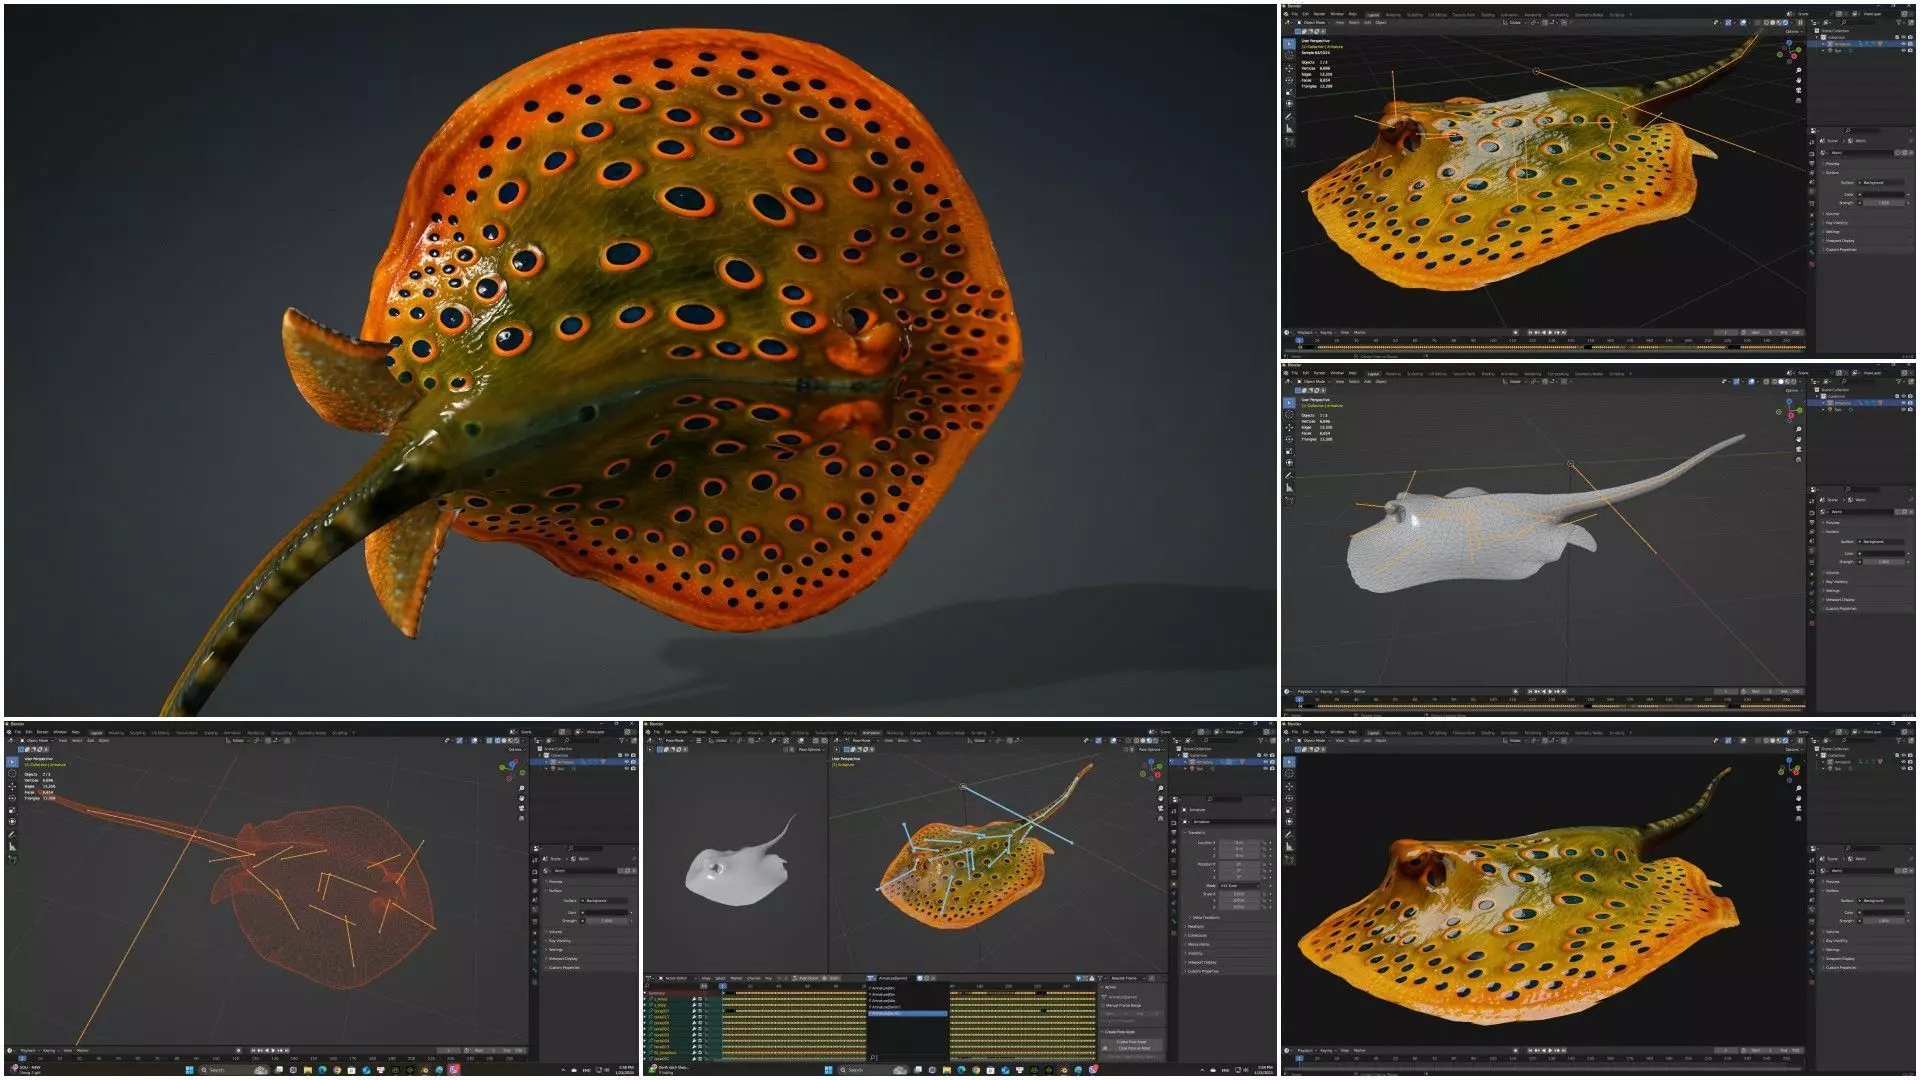The image size is (1920, 1080).
Task: Enable Rendered shading in top textured stingray window
Action: (1785, 22)
